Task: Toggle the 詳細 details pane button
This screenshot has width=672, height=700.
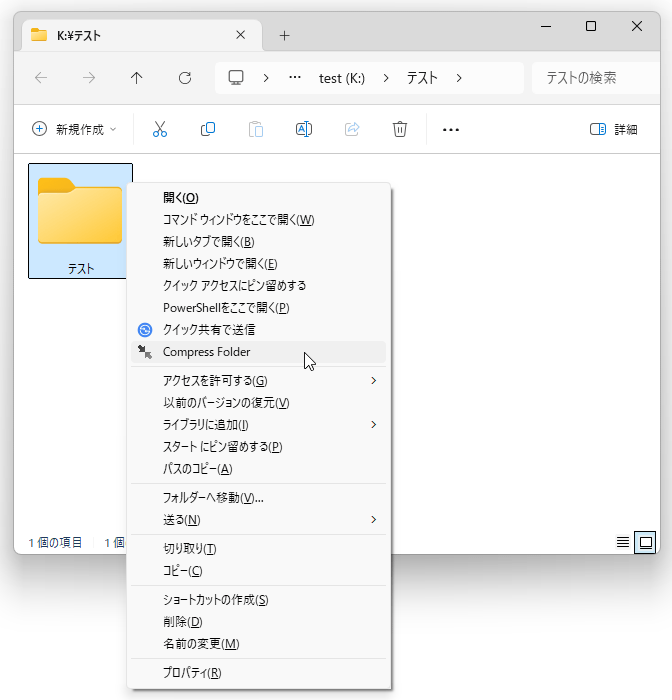Action: tap(614, 129)
